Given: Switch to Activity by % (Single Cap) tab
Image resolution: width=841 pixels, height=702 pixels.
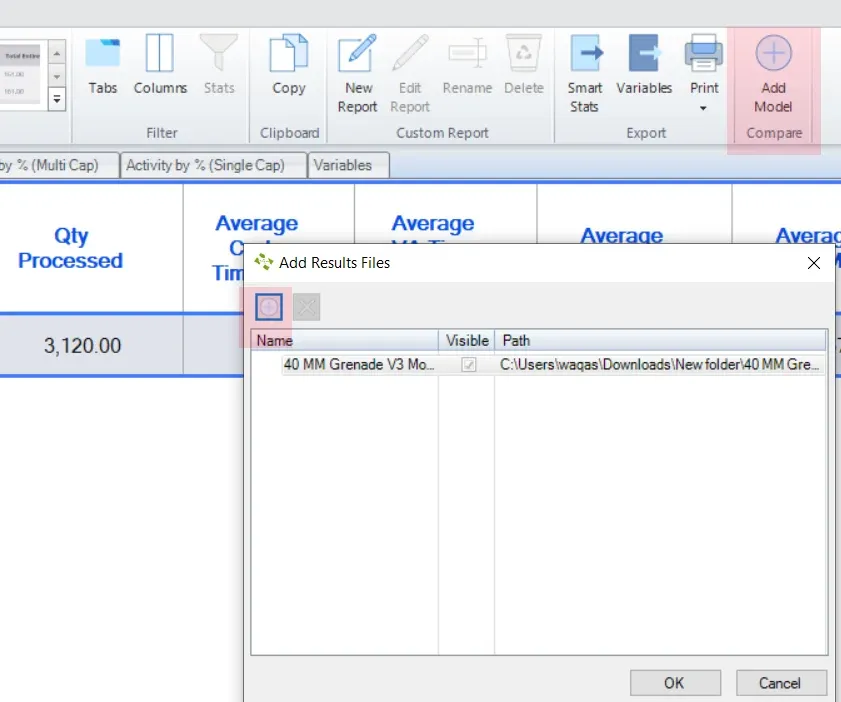Looking at the screenshot, I should [213, 165].
